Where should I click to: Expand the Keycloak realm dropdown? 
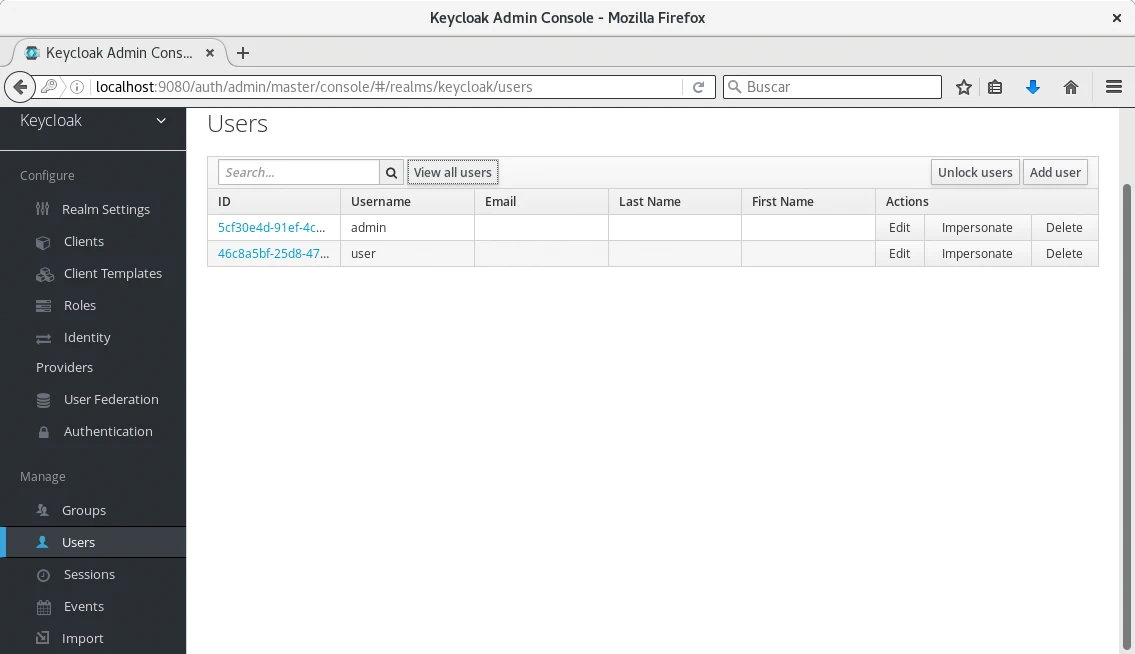point(161,121)
